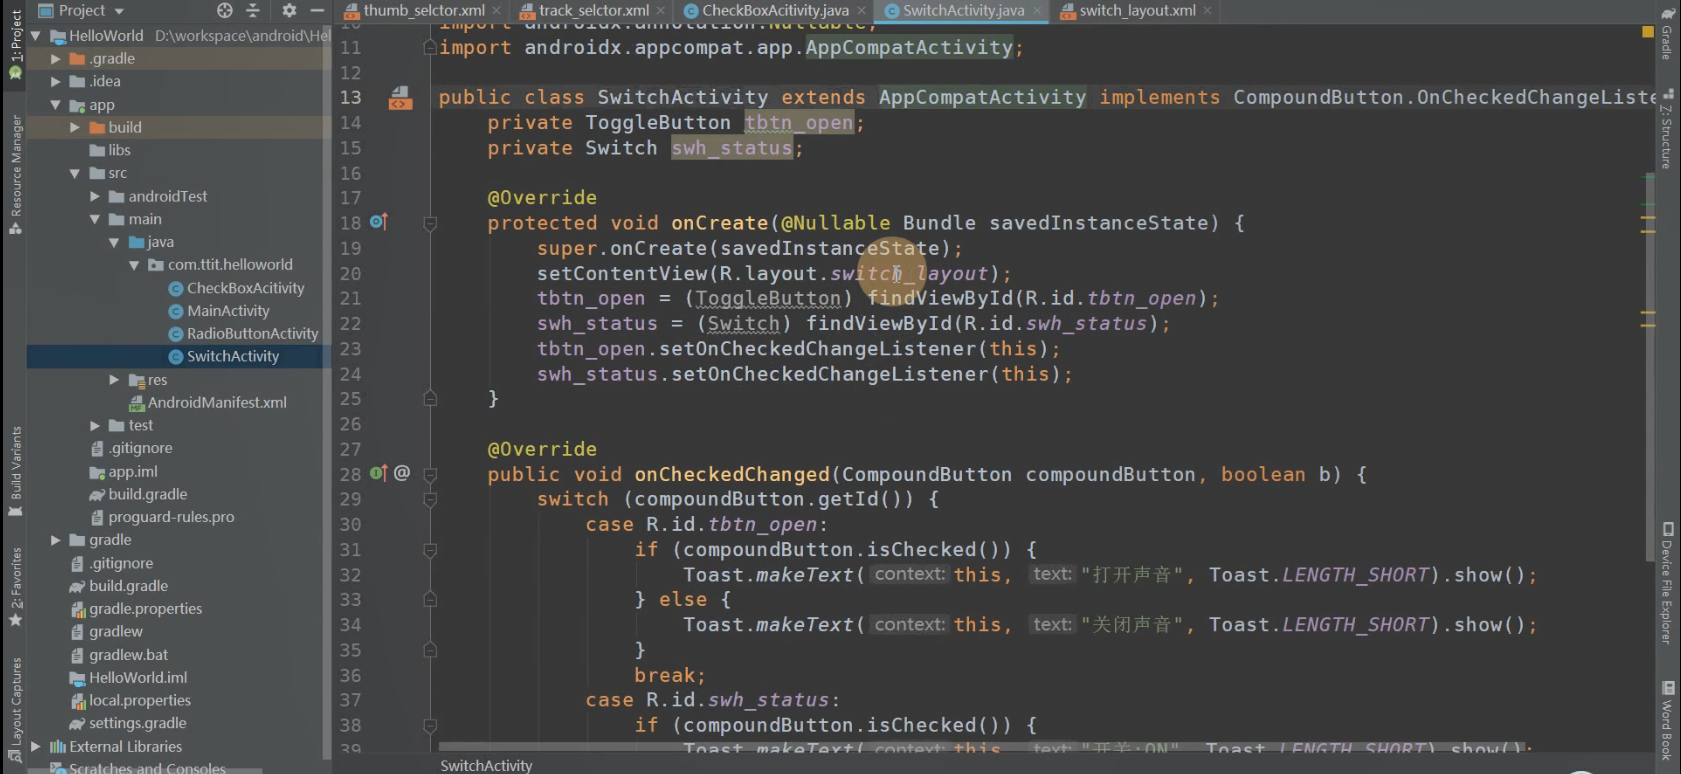Screen dimensions: 1681x774
Task: Expand the .idea folder
Action: coord(56,82)
